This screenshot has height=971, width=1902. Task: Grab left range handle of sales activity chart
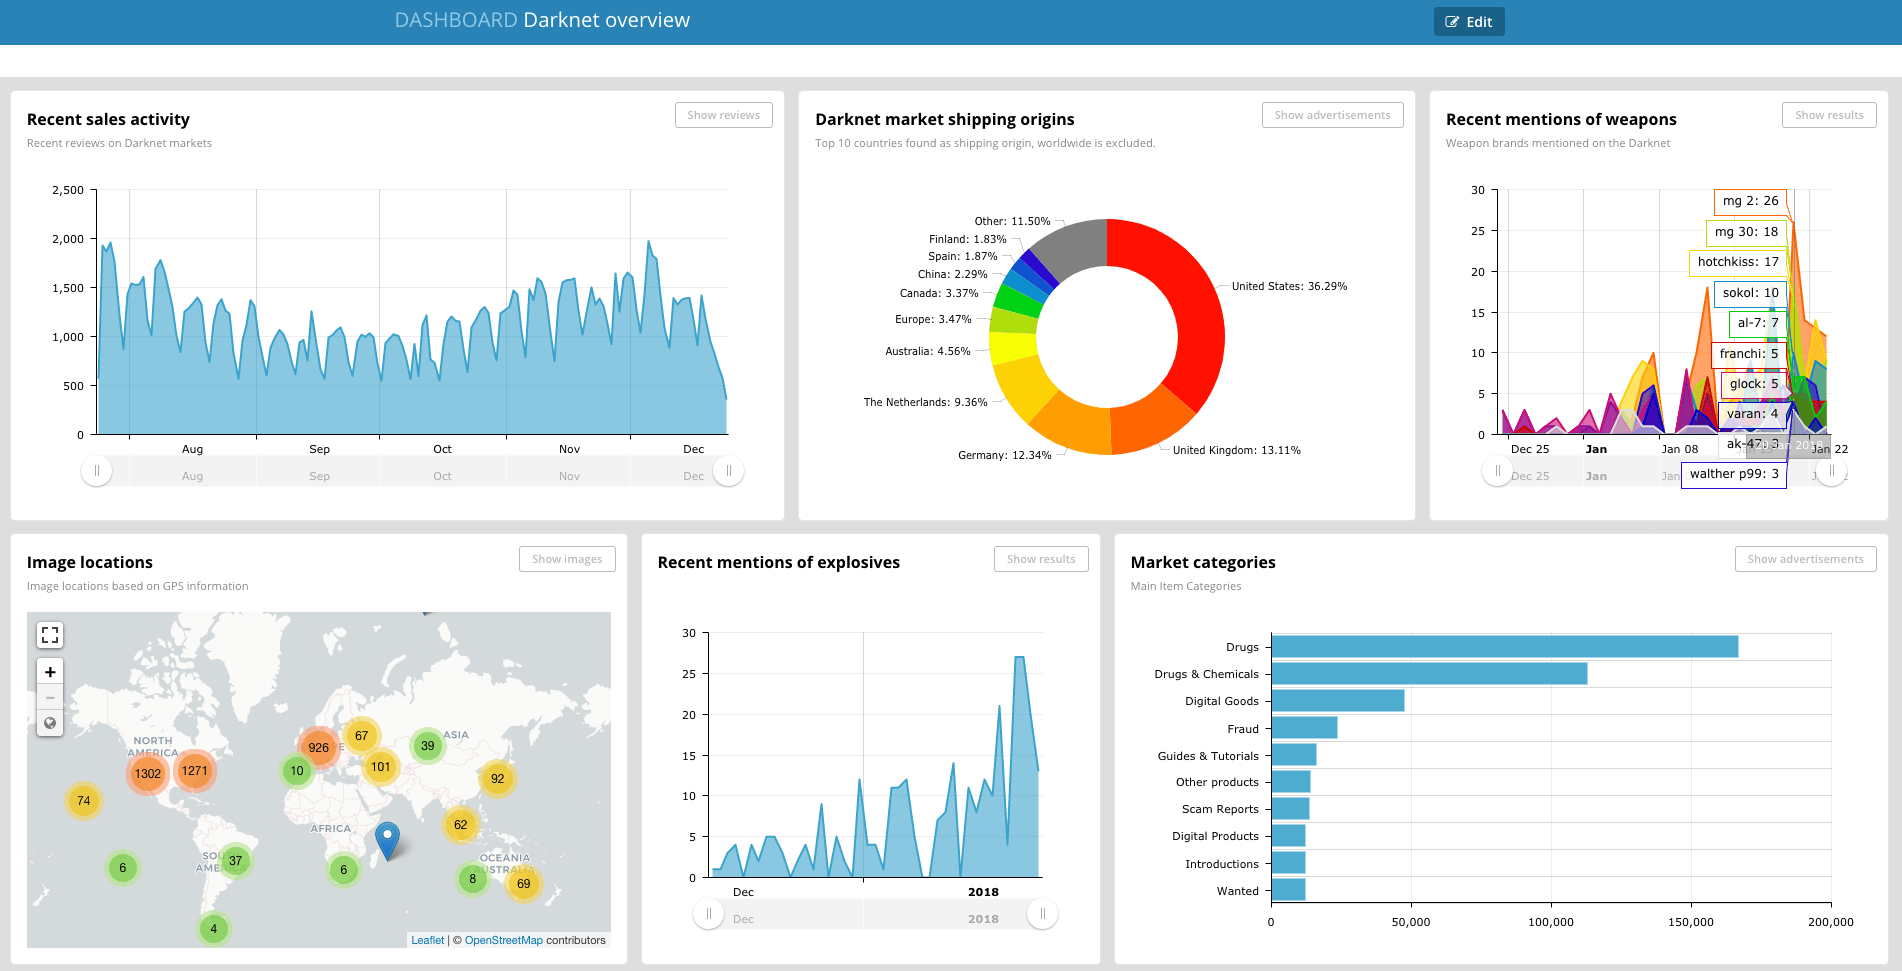[x=97, y=471]
